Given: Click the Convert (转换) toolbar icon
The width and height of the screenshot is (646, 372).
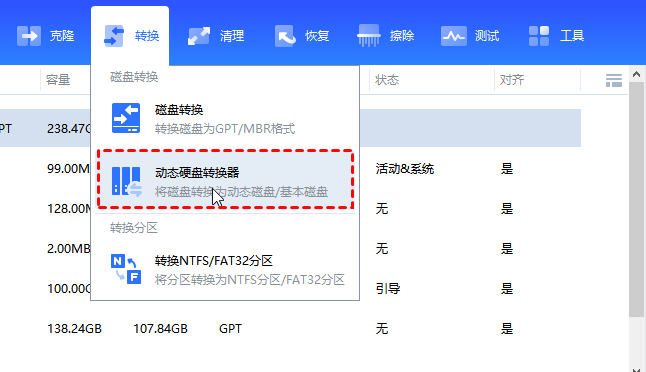Looking at the screenshot, I should (114, 36).
